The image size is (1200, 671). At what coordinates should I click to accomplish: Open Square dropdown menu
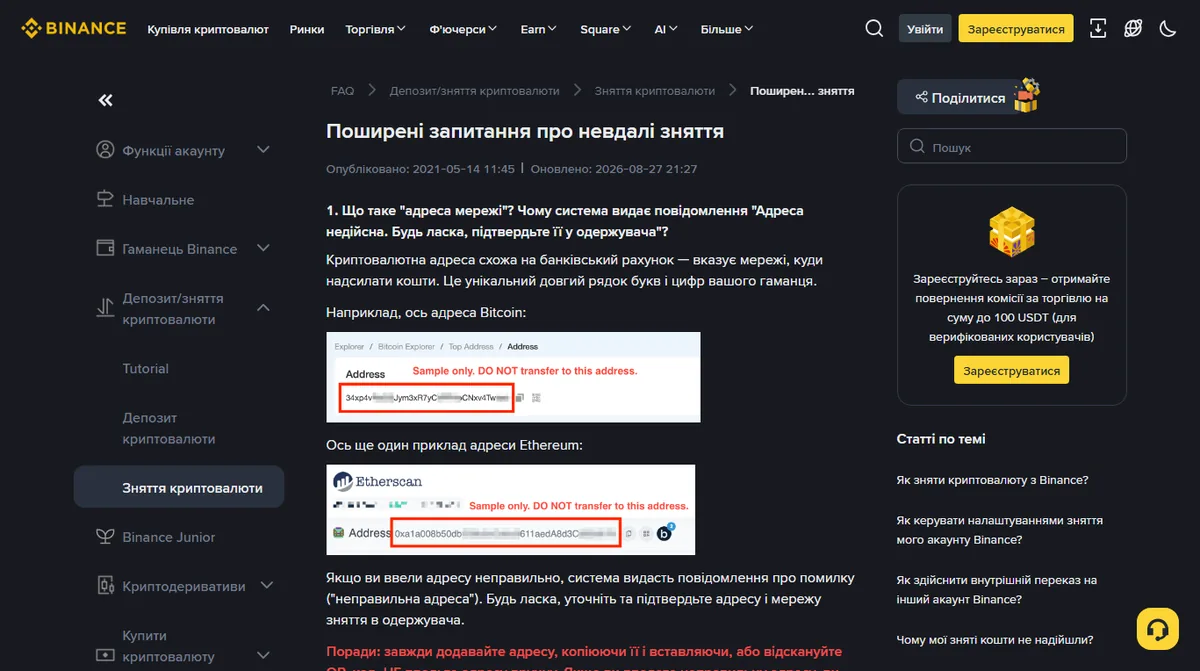(x=607, y=29)
